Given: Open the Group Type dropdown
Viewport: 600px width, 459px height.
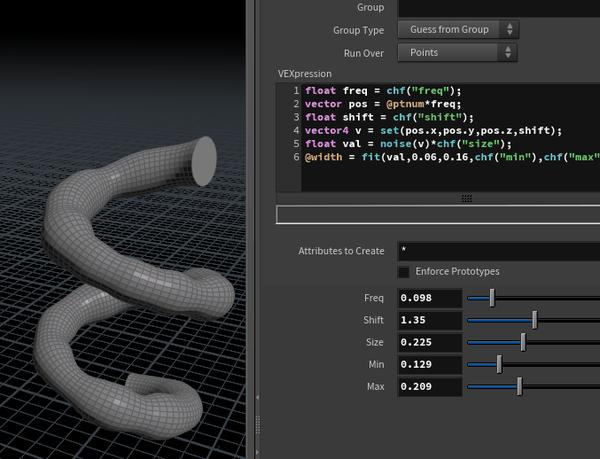Looking at the screenshot, I should [x=457, y=30].
